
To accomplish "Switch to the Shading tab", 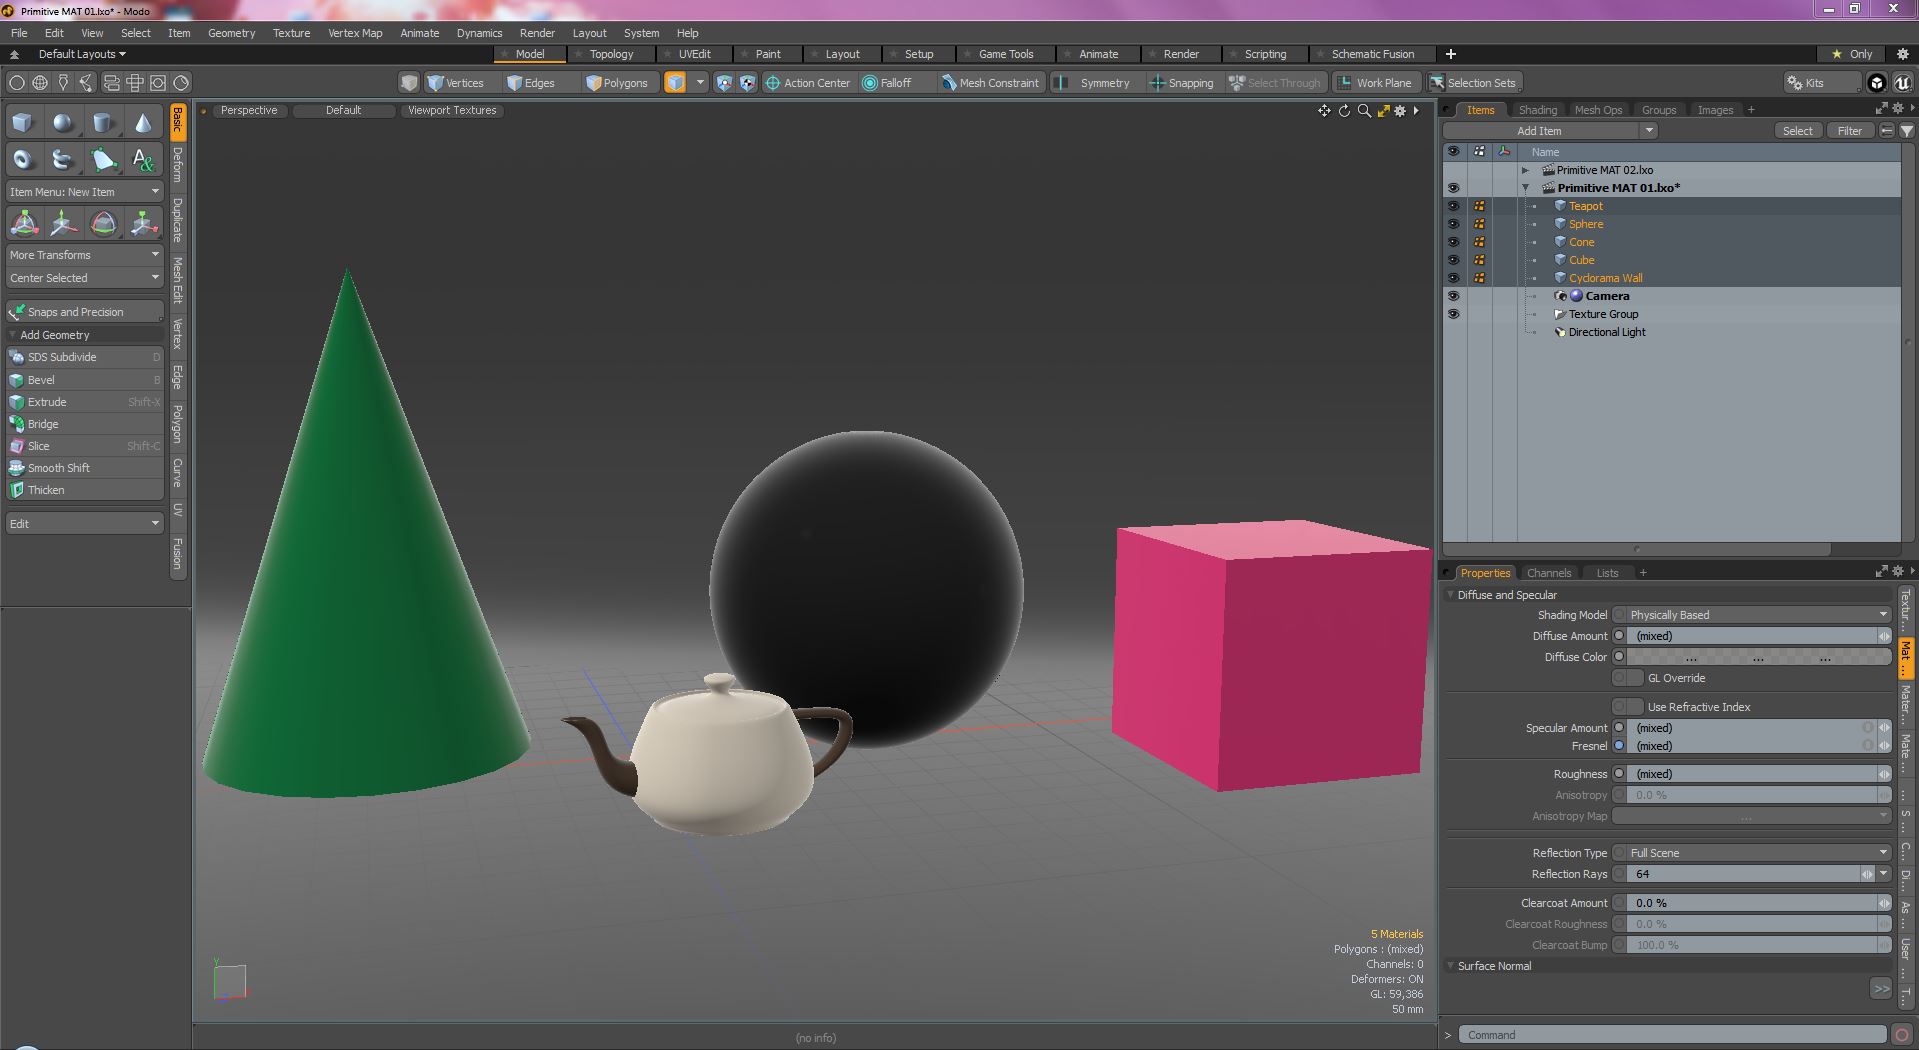I will click(1537, 110).
